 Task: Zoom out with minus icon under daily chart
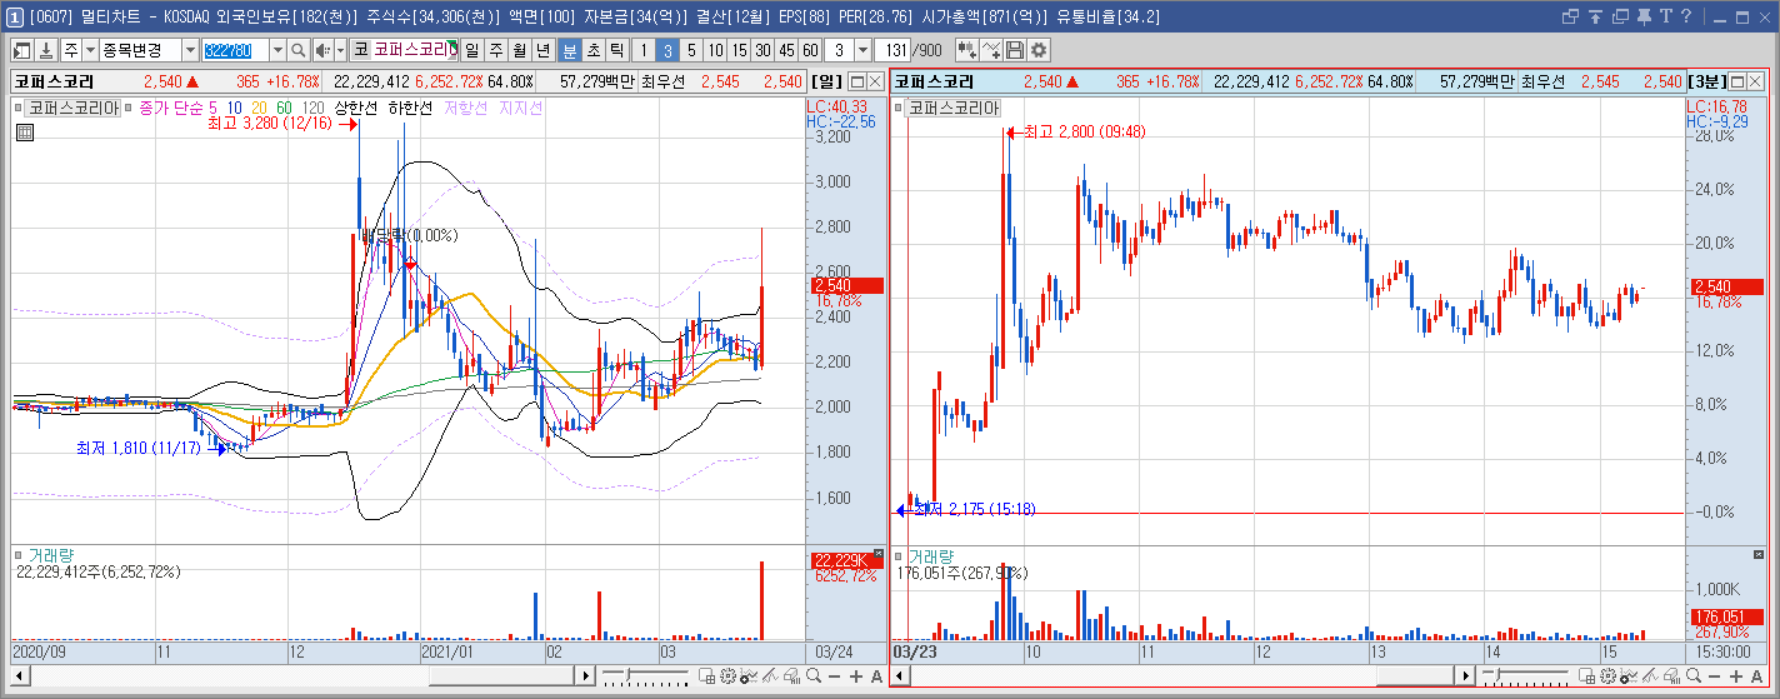[x=834, y=677]
